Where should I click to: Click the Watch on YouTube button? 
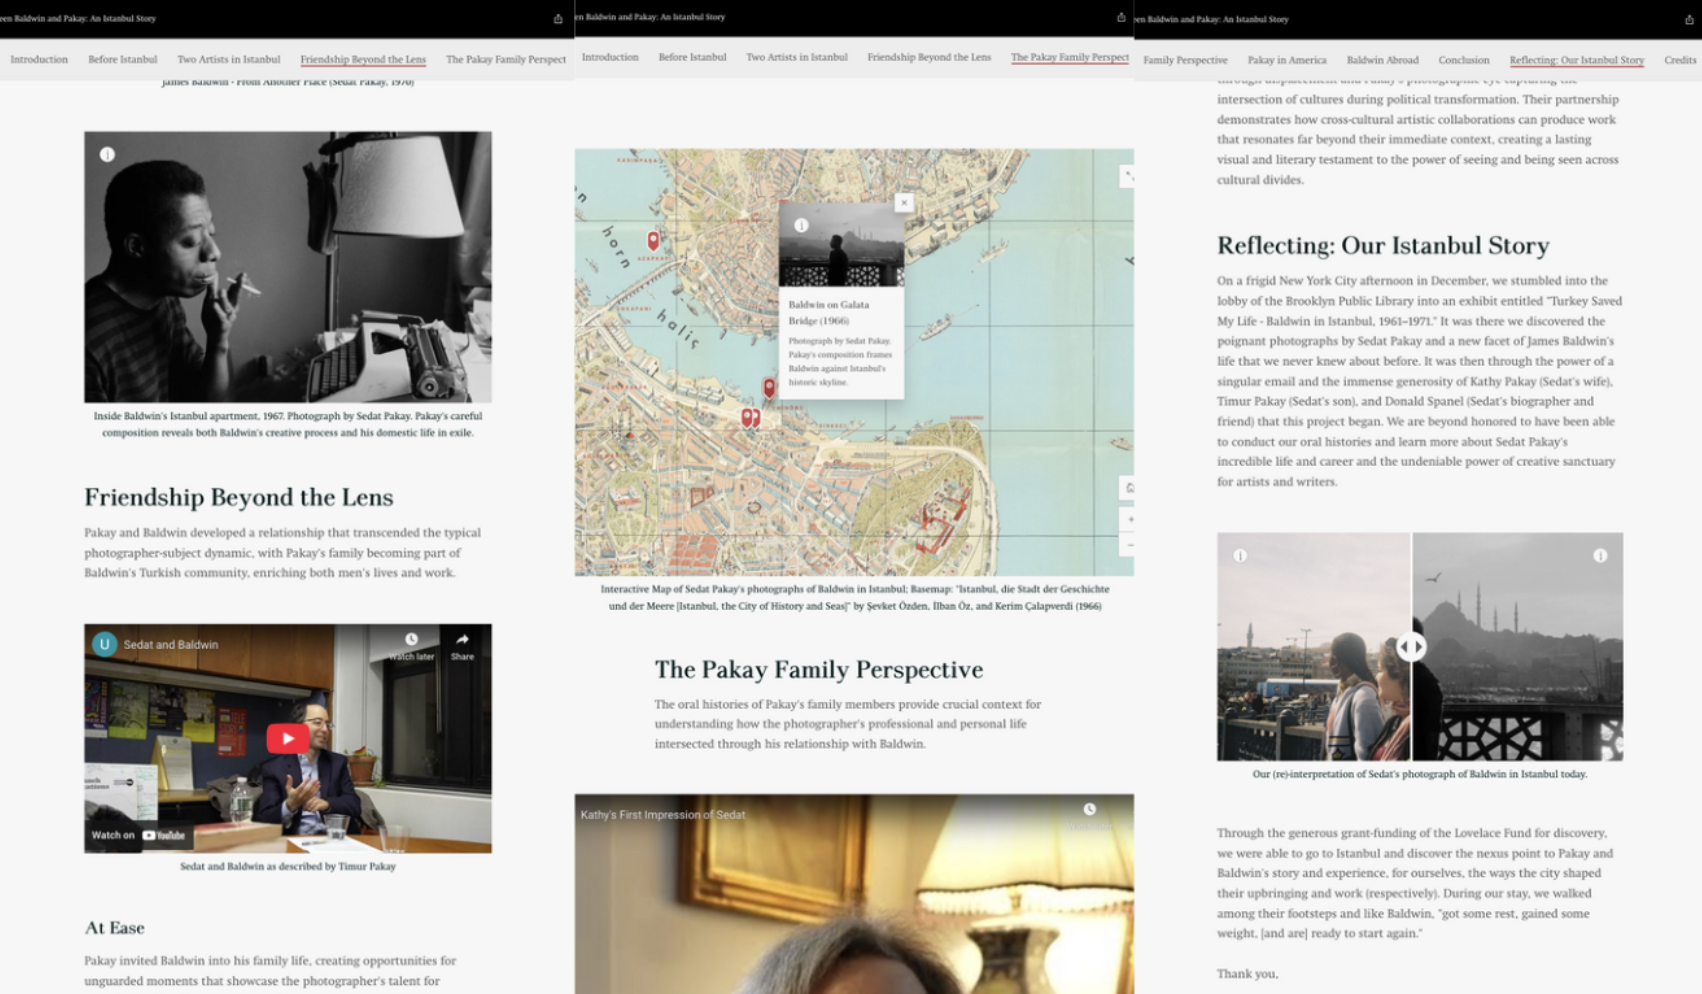pos(139,835)
